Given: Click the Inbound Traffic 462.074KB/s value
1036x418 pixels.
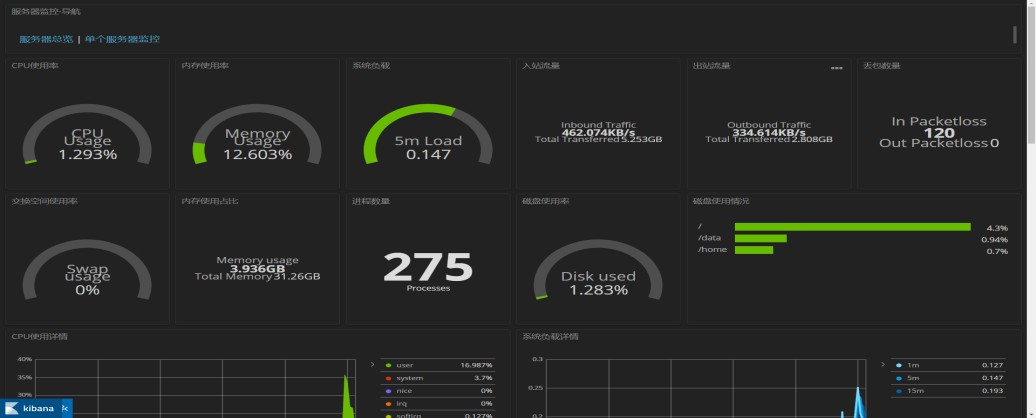Looking at the screenshot, I should (598, 132).
